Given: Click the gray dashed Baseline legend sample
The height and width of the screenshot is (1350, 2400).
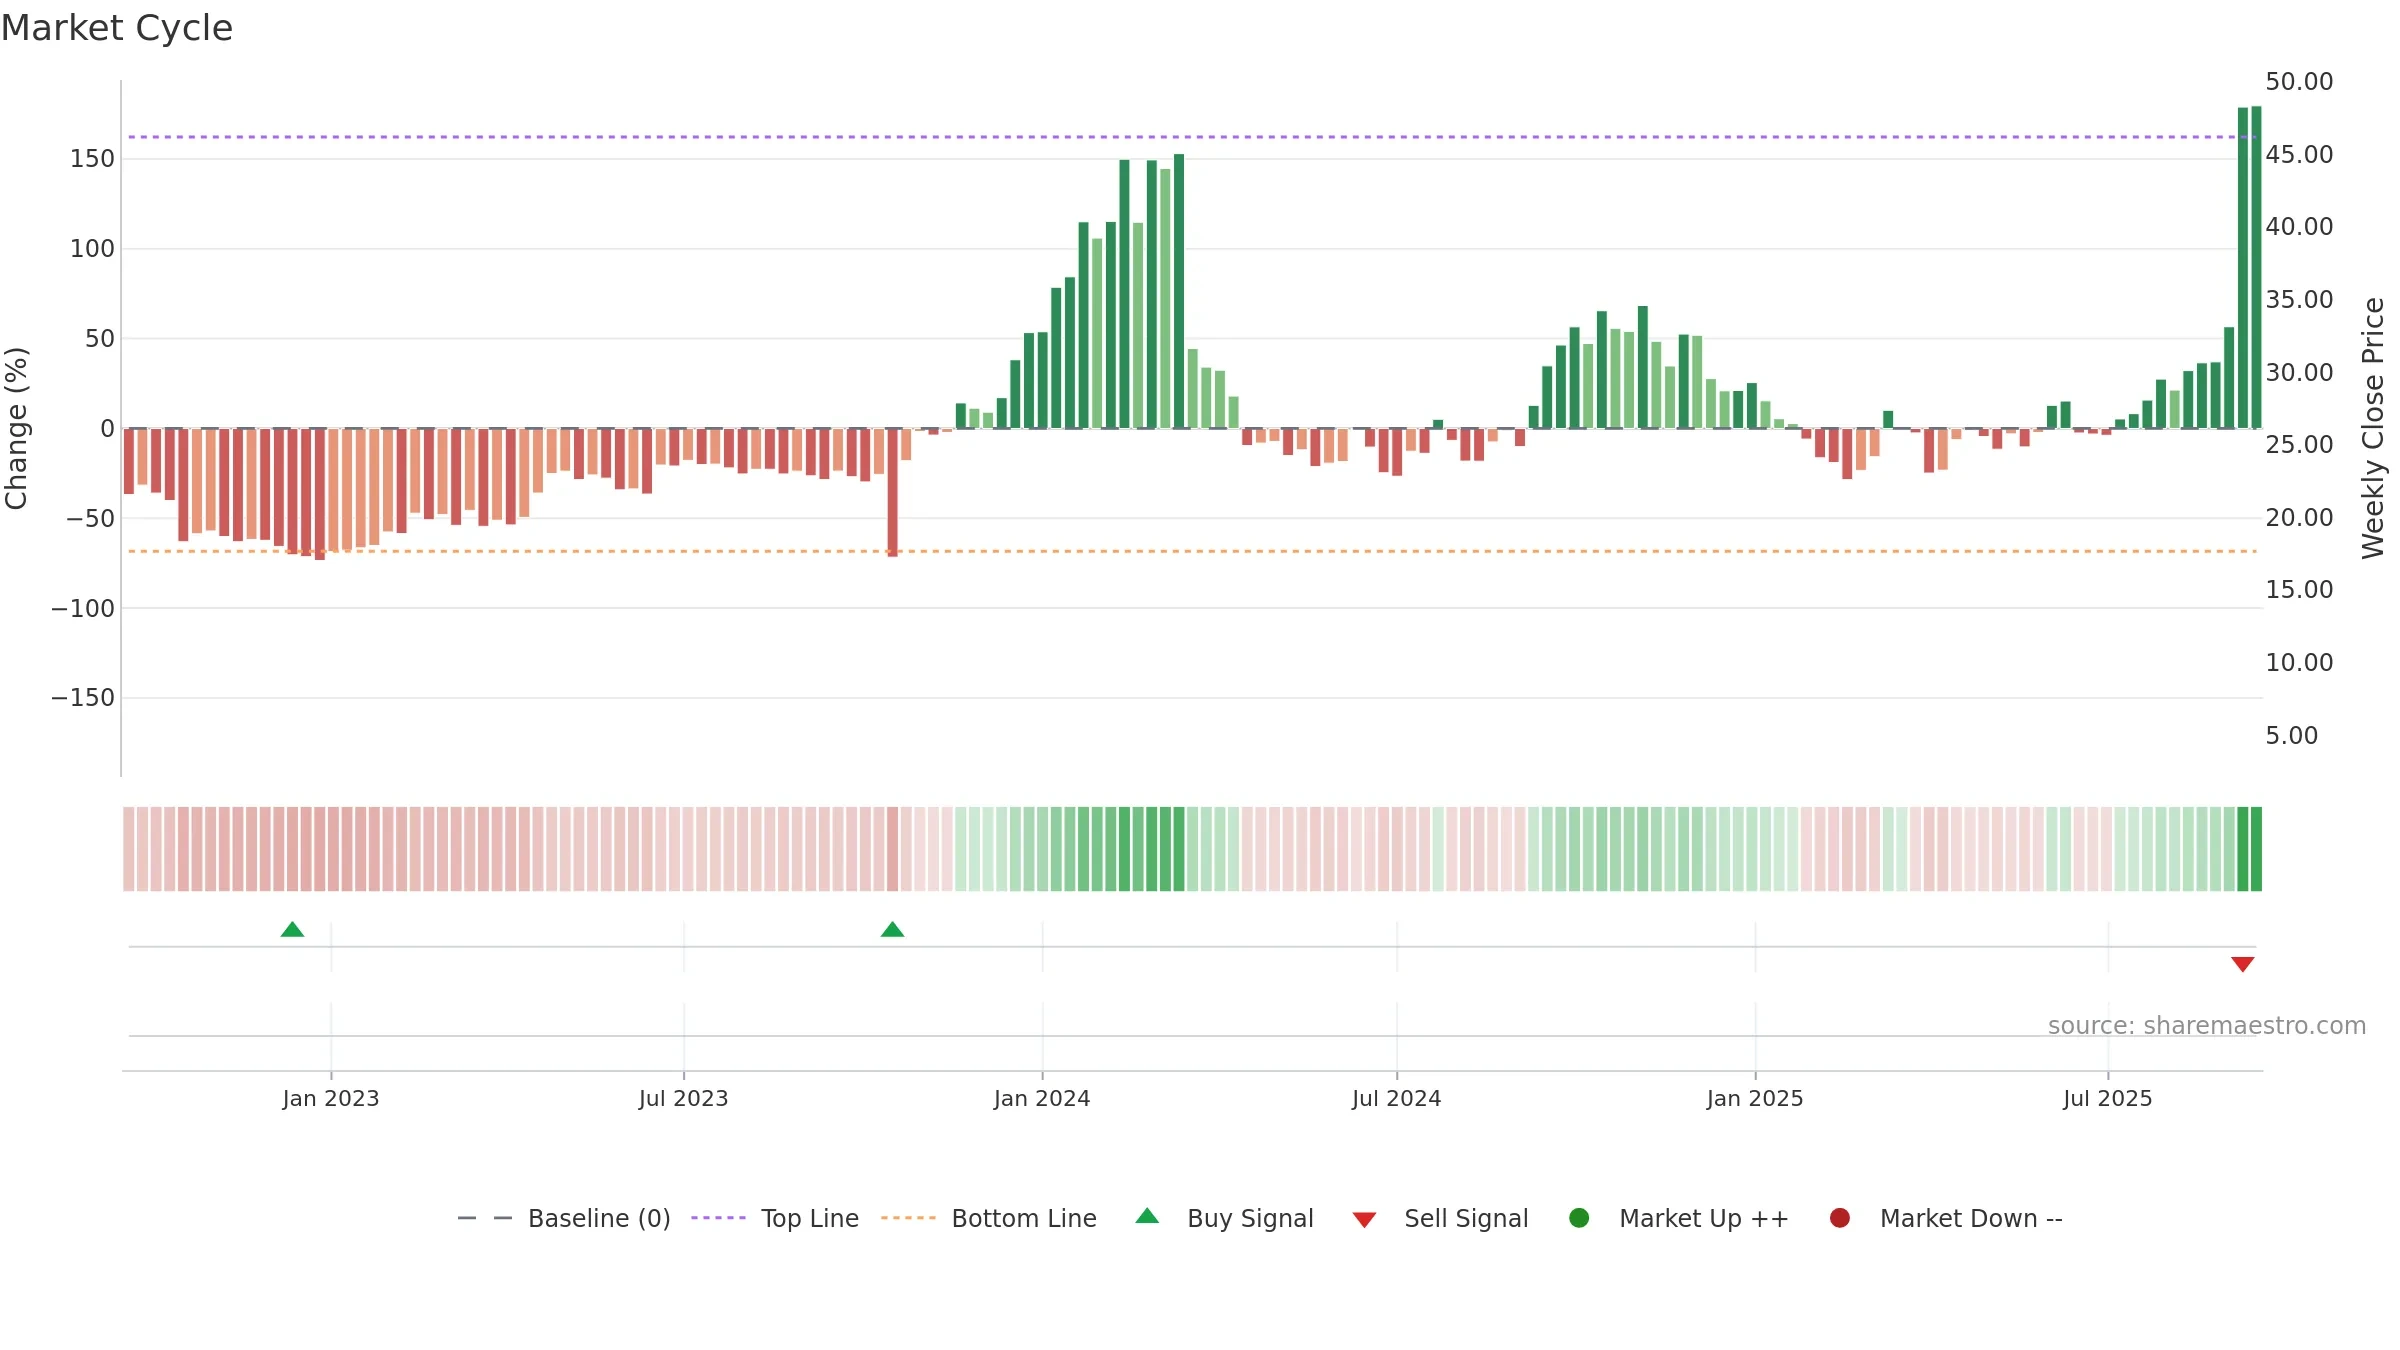Looking at the screenshot, I should pos(485,1218).
